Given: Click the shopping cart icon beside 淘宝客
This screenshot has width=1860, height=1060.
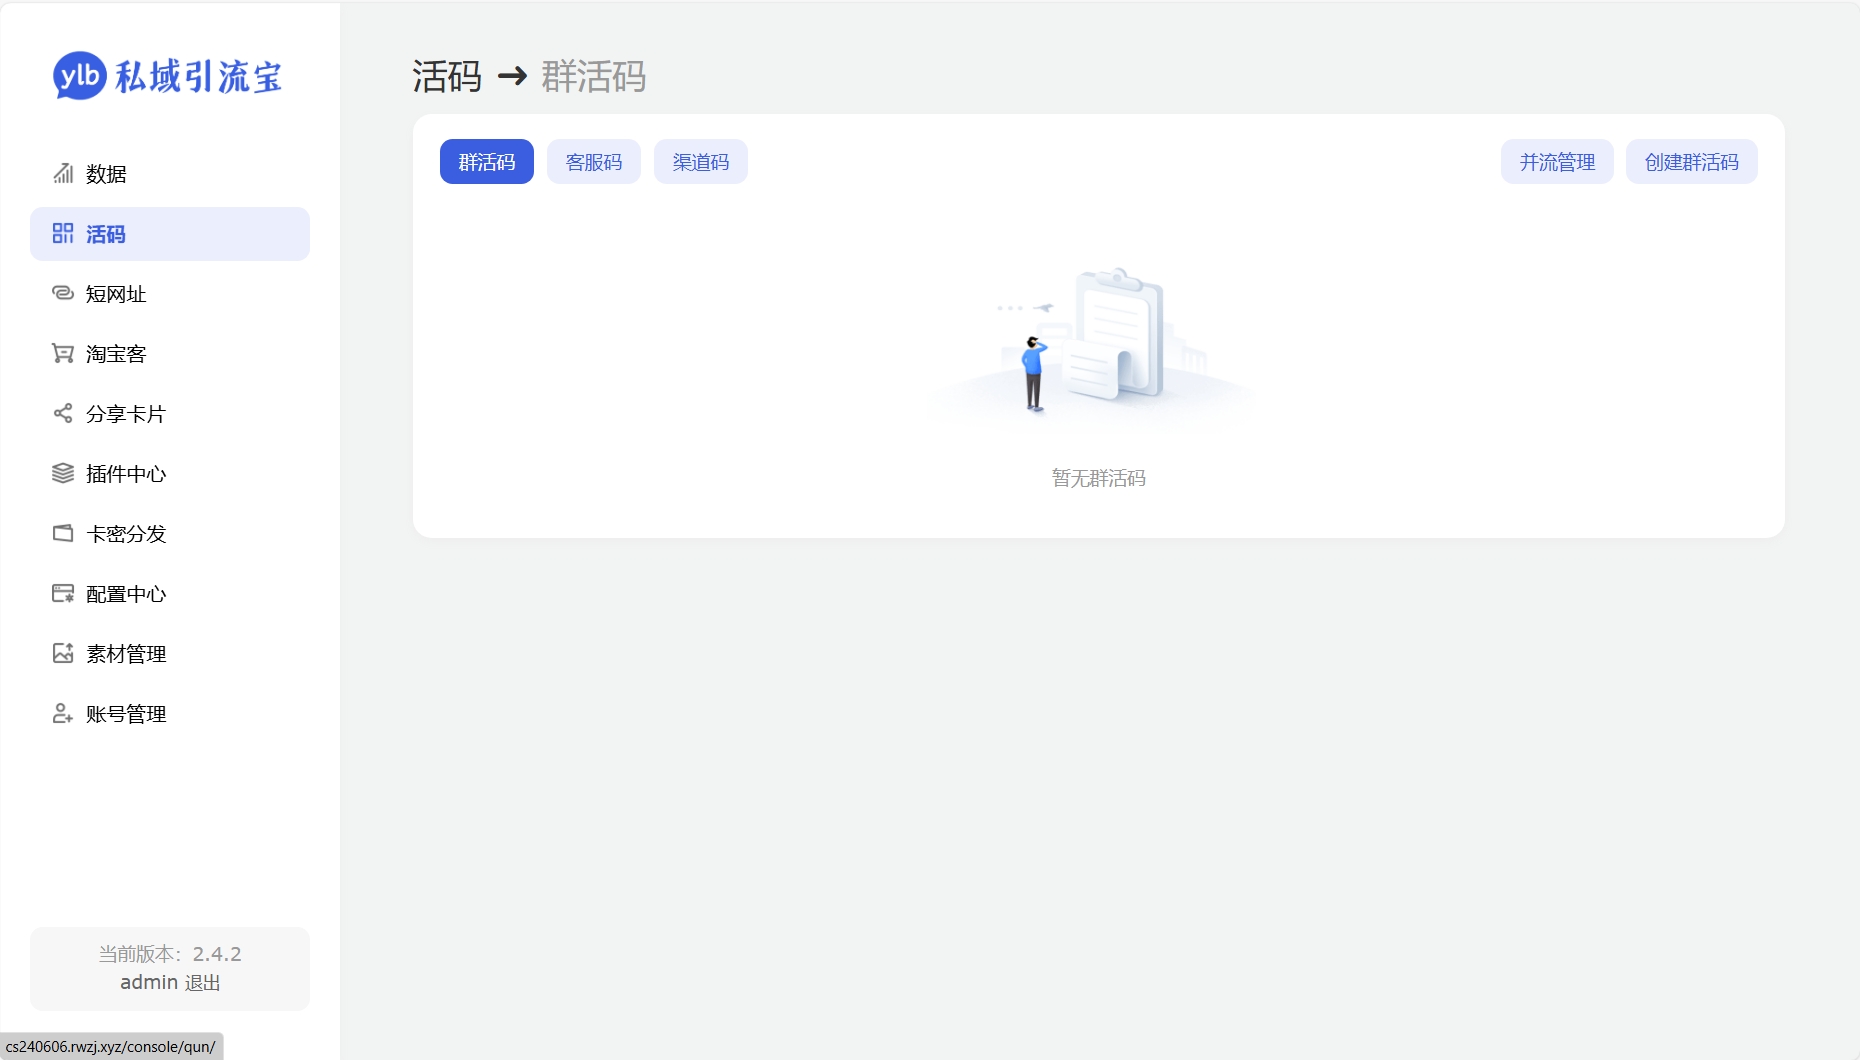Looking at the screenshot, I should click(63, 354).
